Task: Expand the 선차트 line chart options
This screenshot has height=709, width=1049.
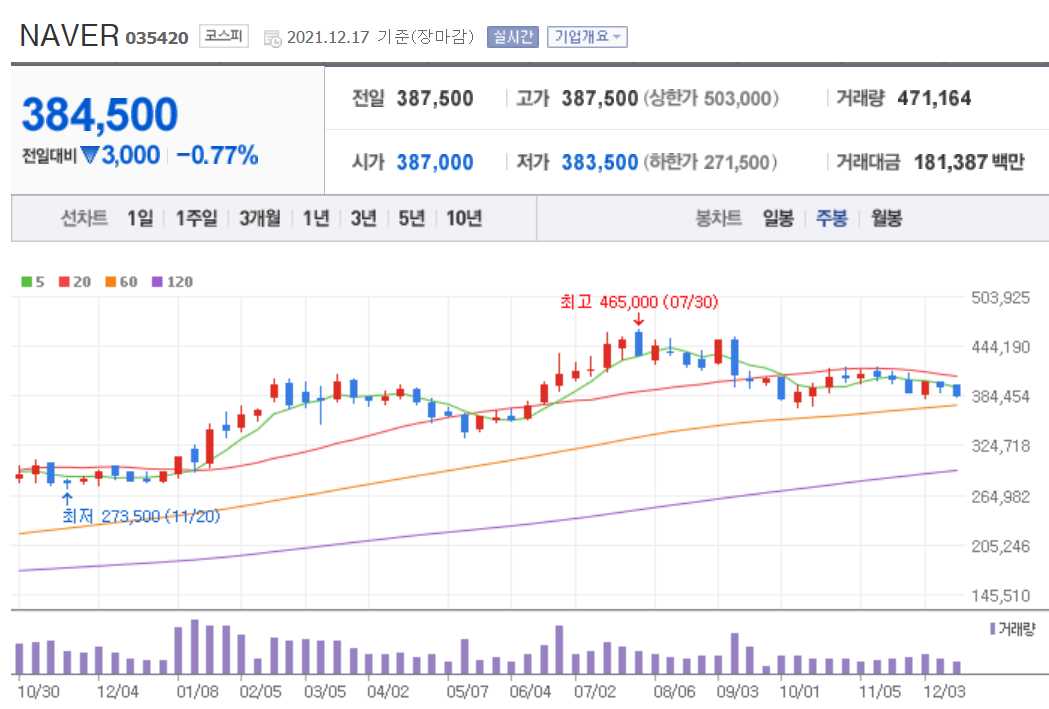Action: (x=83, y=218)
